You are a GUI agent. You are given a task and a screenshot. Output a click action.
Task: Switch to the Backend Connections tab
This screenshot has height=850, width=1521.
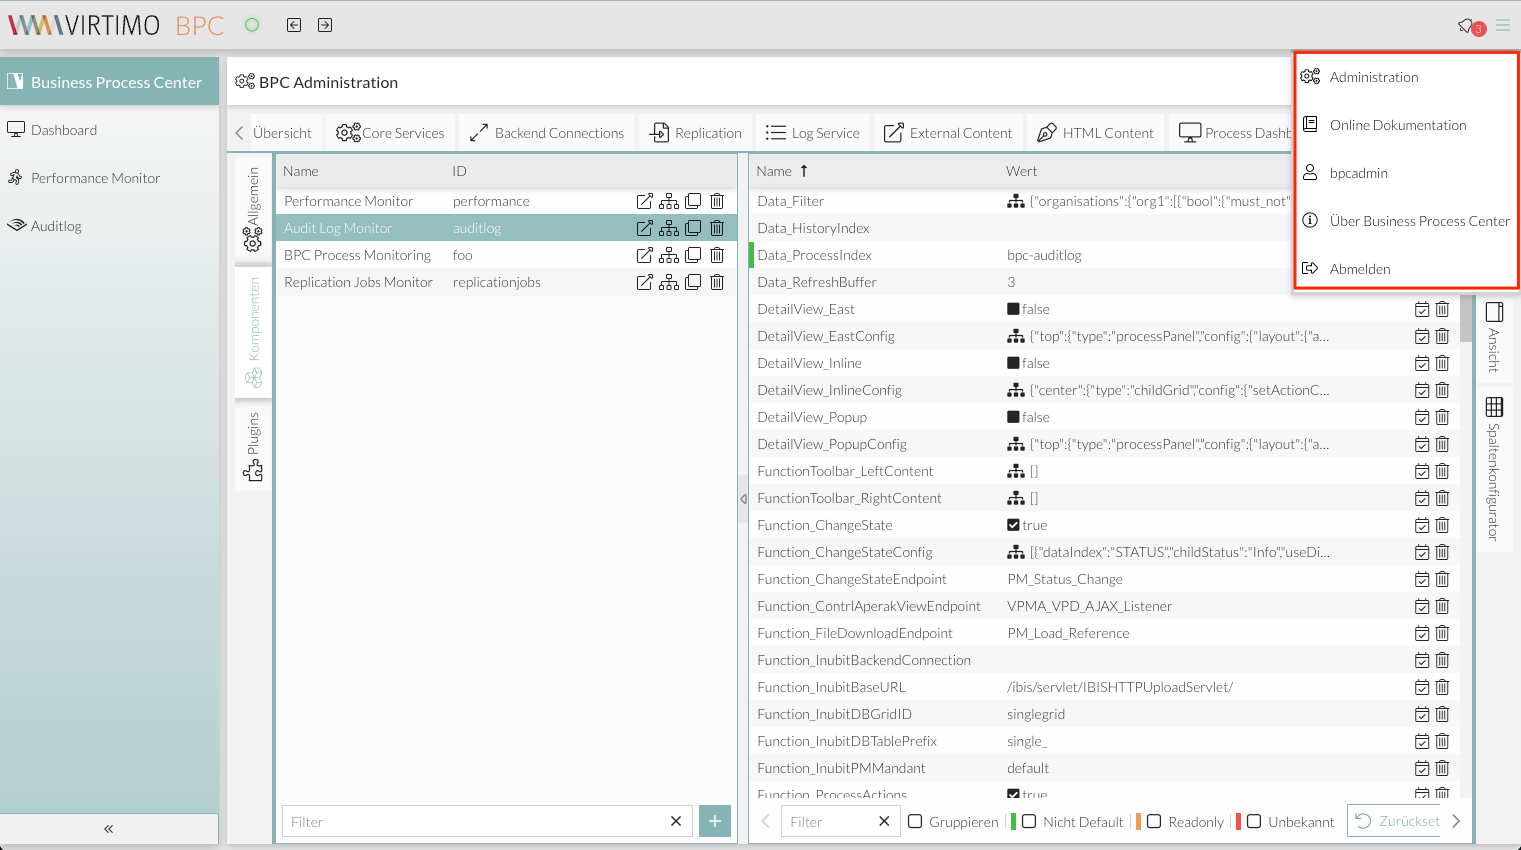tap(547, 133)
